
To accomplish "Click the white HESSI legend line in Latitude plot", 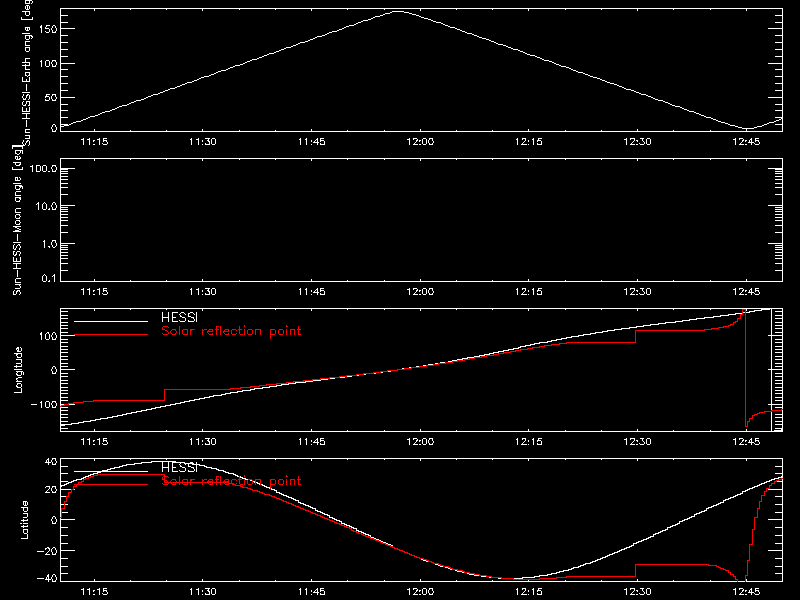I will coord(111,471).
